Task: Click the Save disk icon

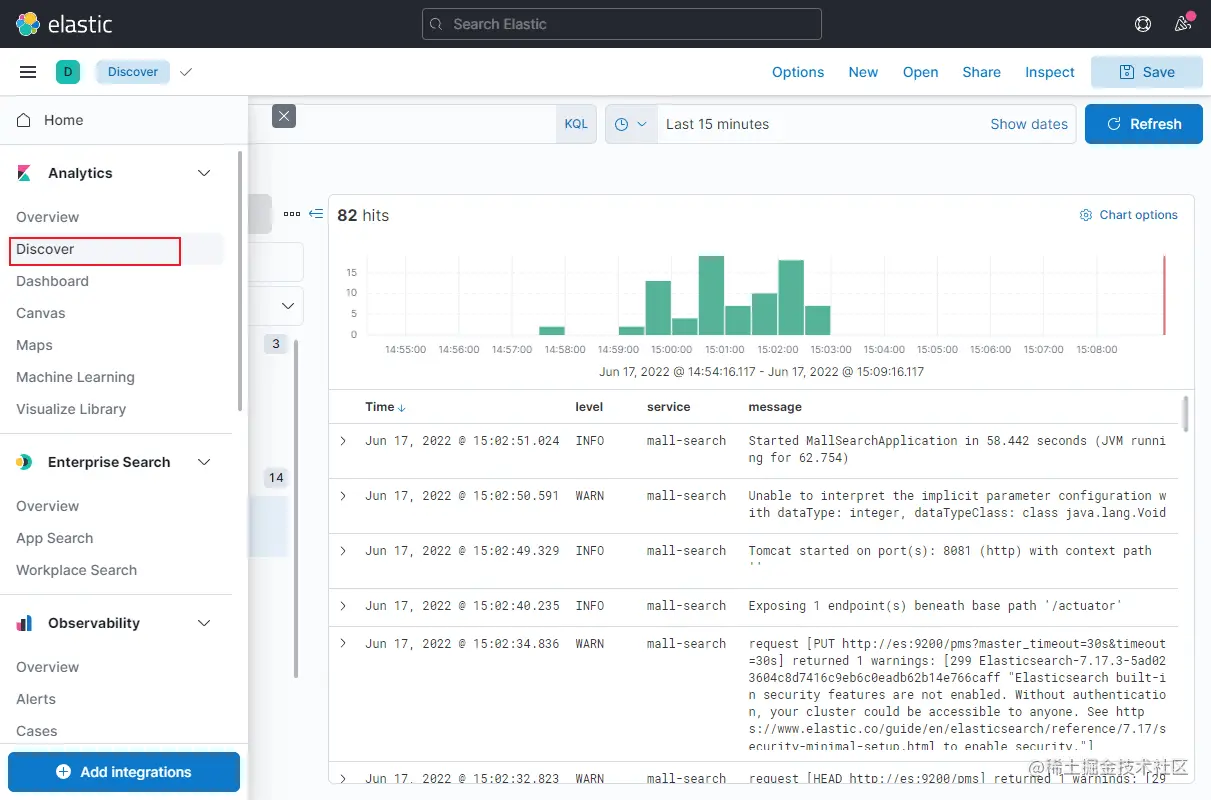Action: coord(1127,72)
